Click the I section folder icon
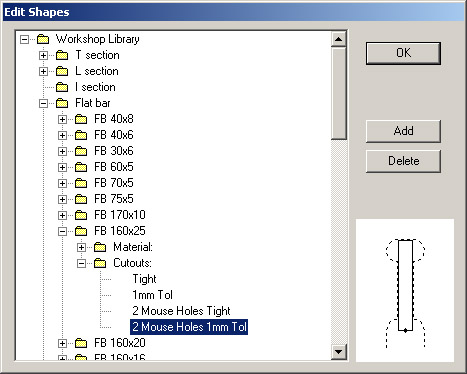The height and width of the screenshot is (374, 467). tap(62, 87)
